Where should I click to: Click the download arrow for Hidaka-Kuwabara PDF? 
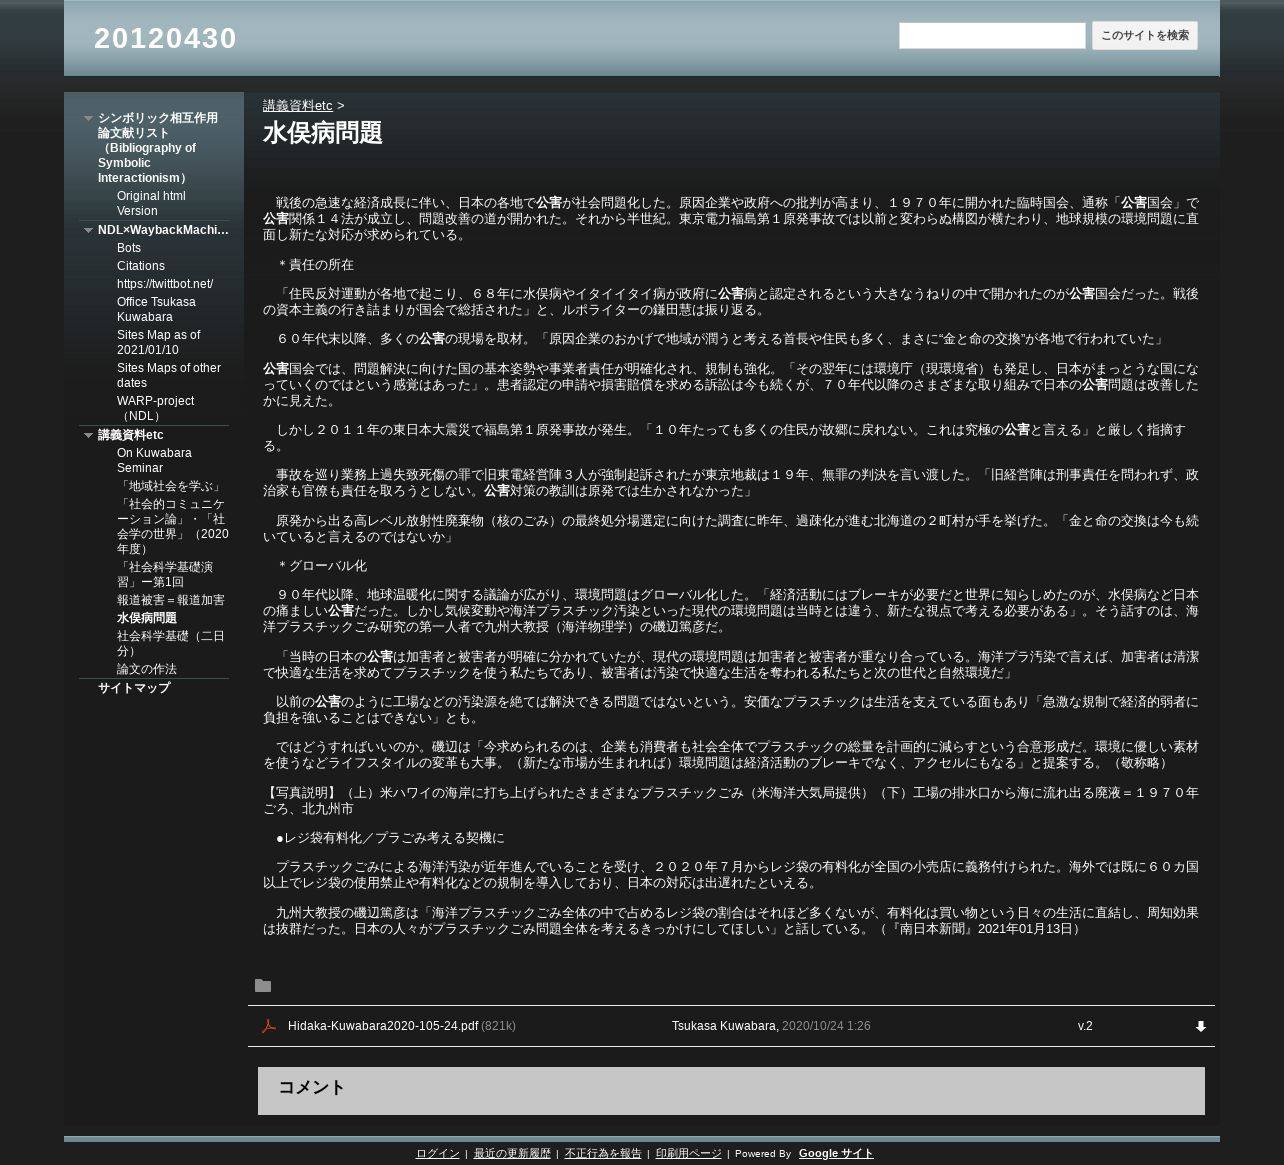tap(1201, 1026)
